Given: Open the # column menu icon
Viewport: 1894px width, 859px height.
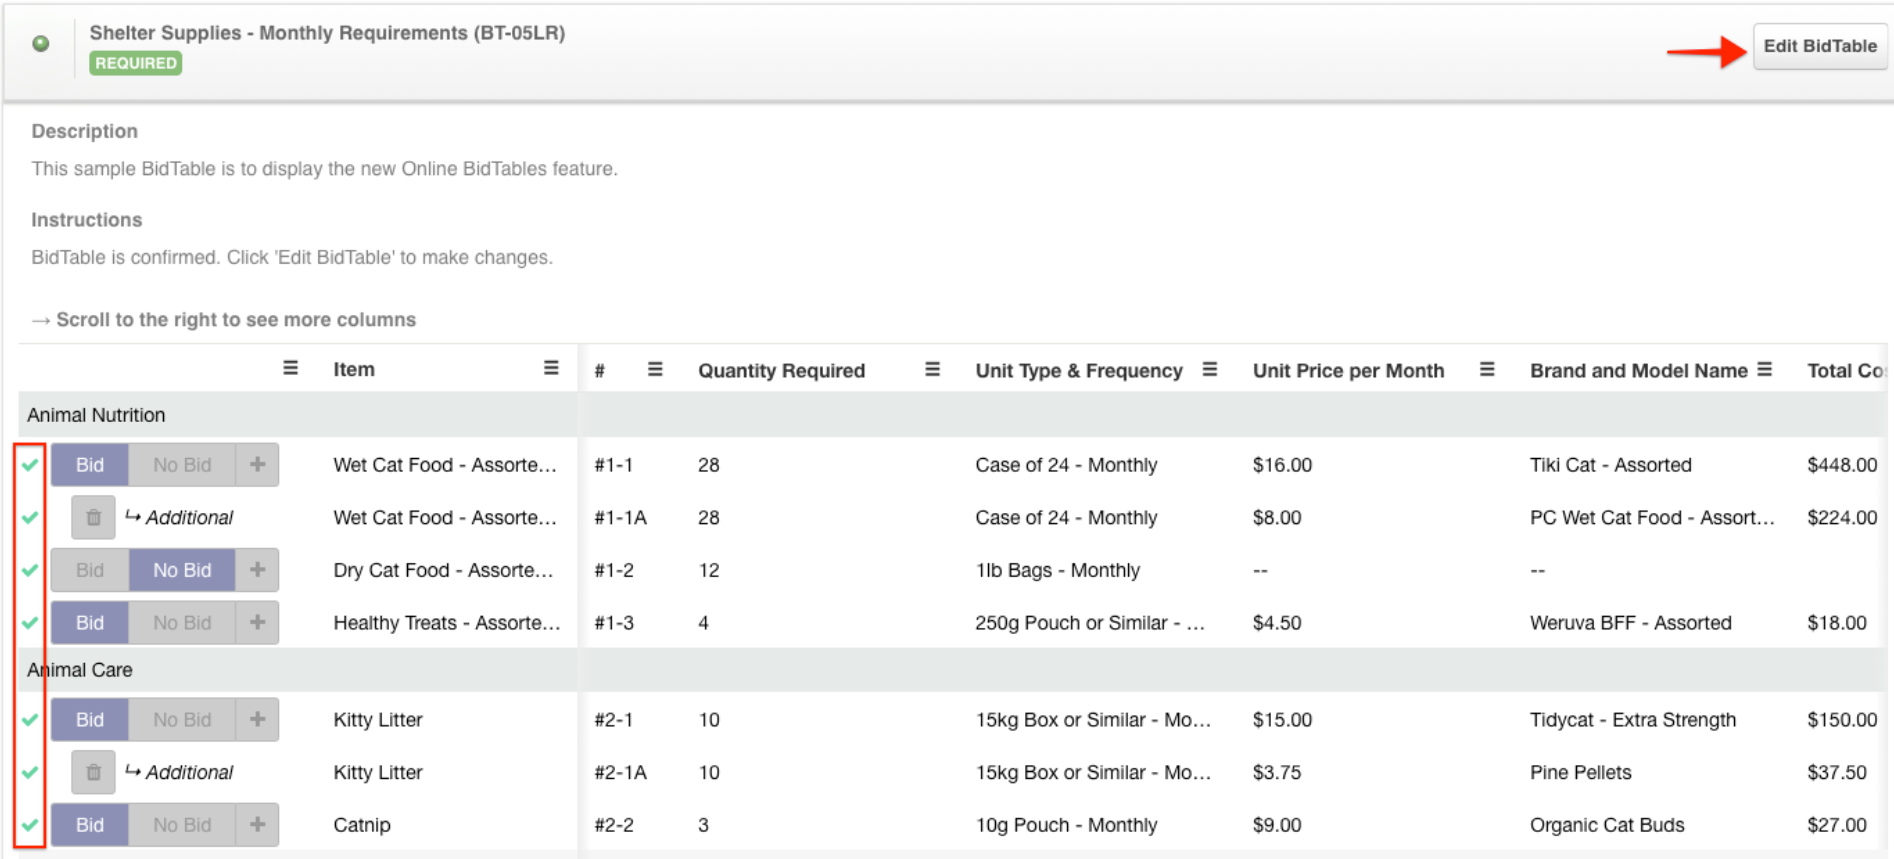Looking at the screenshot, I should (x=655, y=369).
